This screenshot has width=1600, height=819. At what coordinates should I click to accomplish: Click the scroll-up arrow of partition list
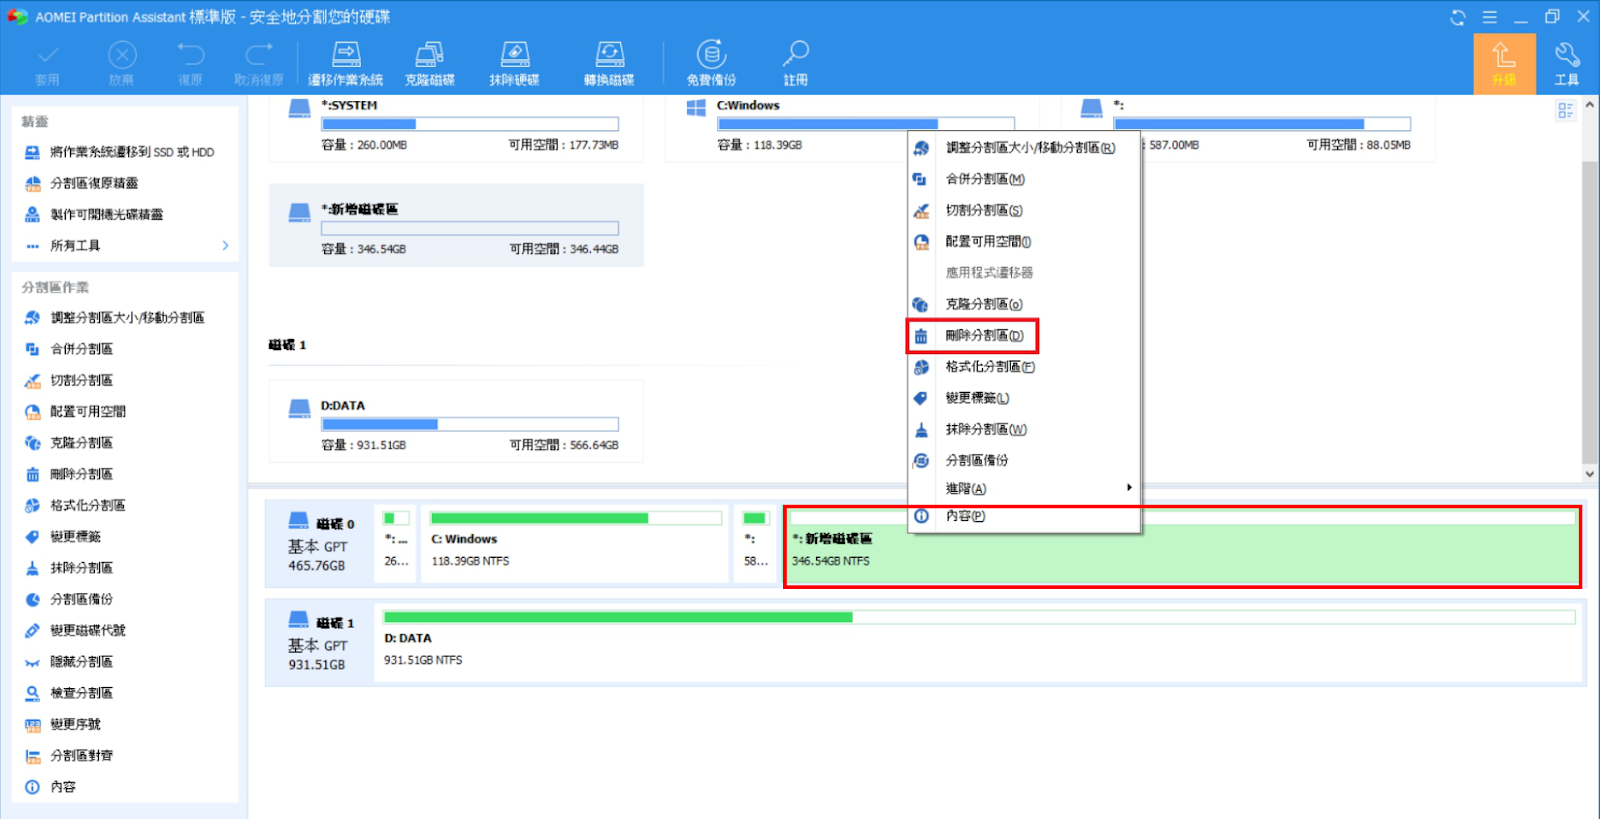(1589, 104)
